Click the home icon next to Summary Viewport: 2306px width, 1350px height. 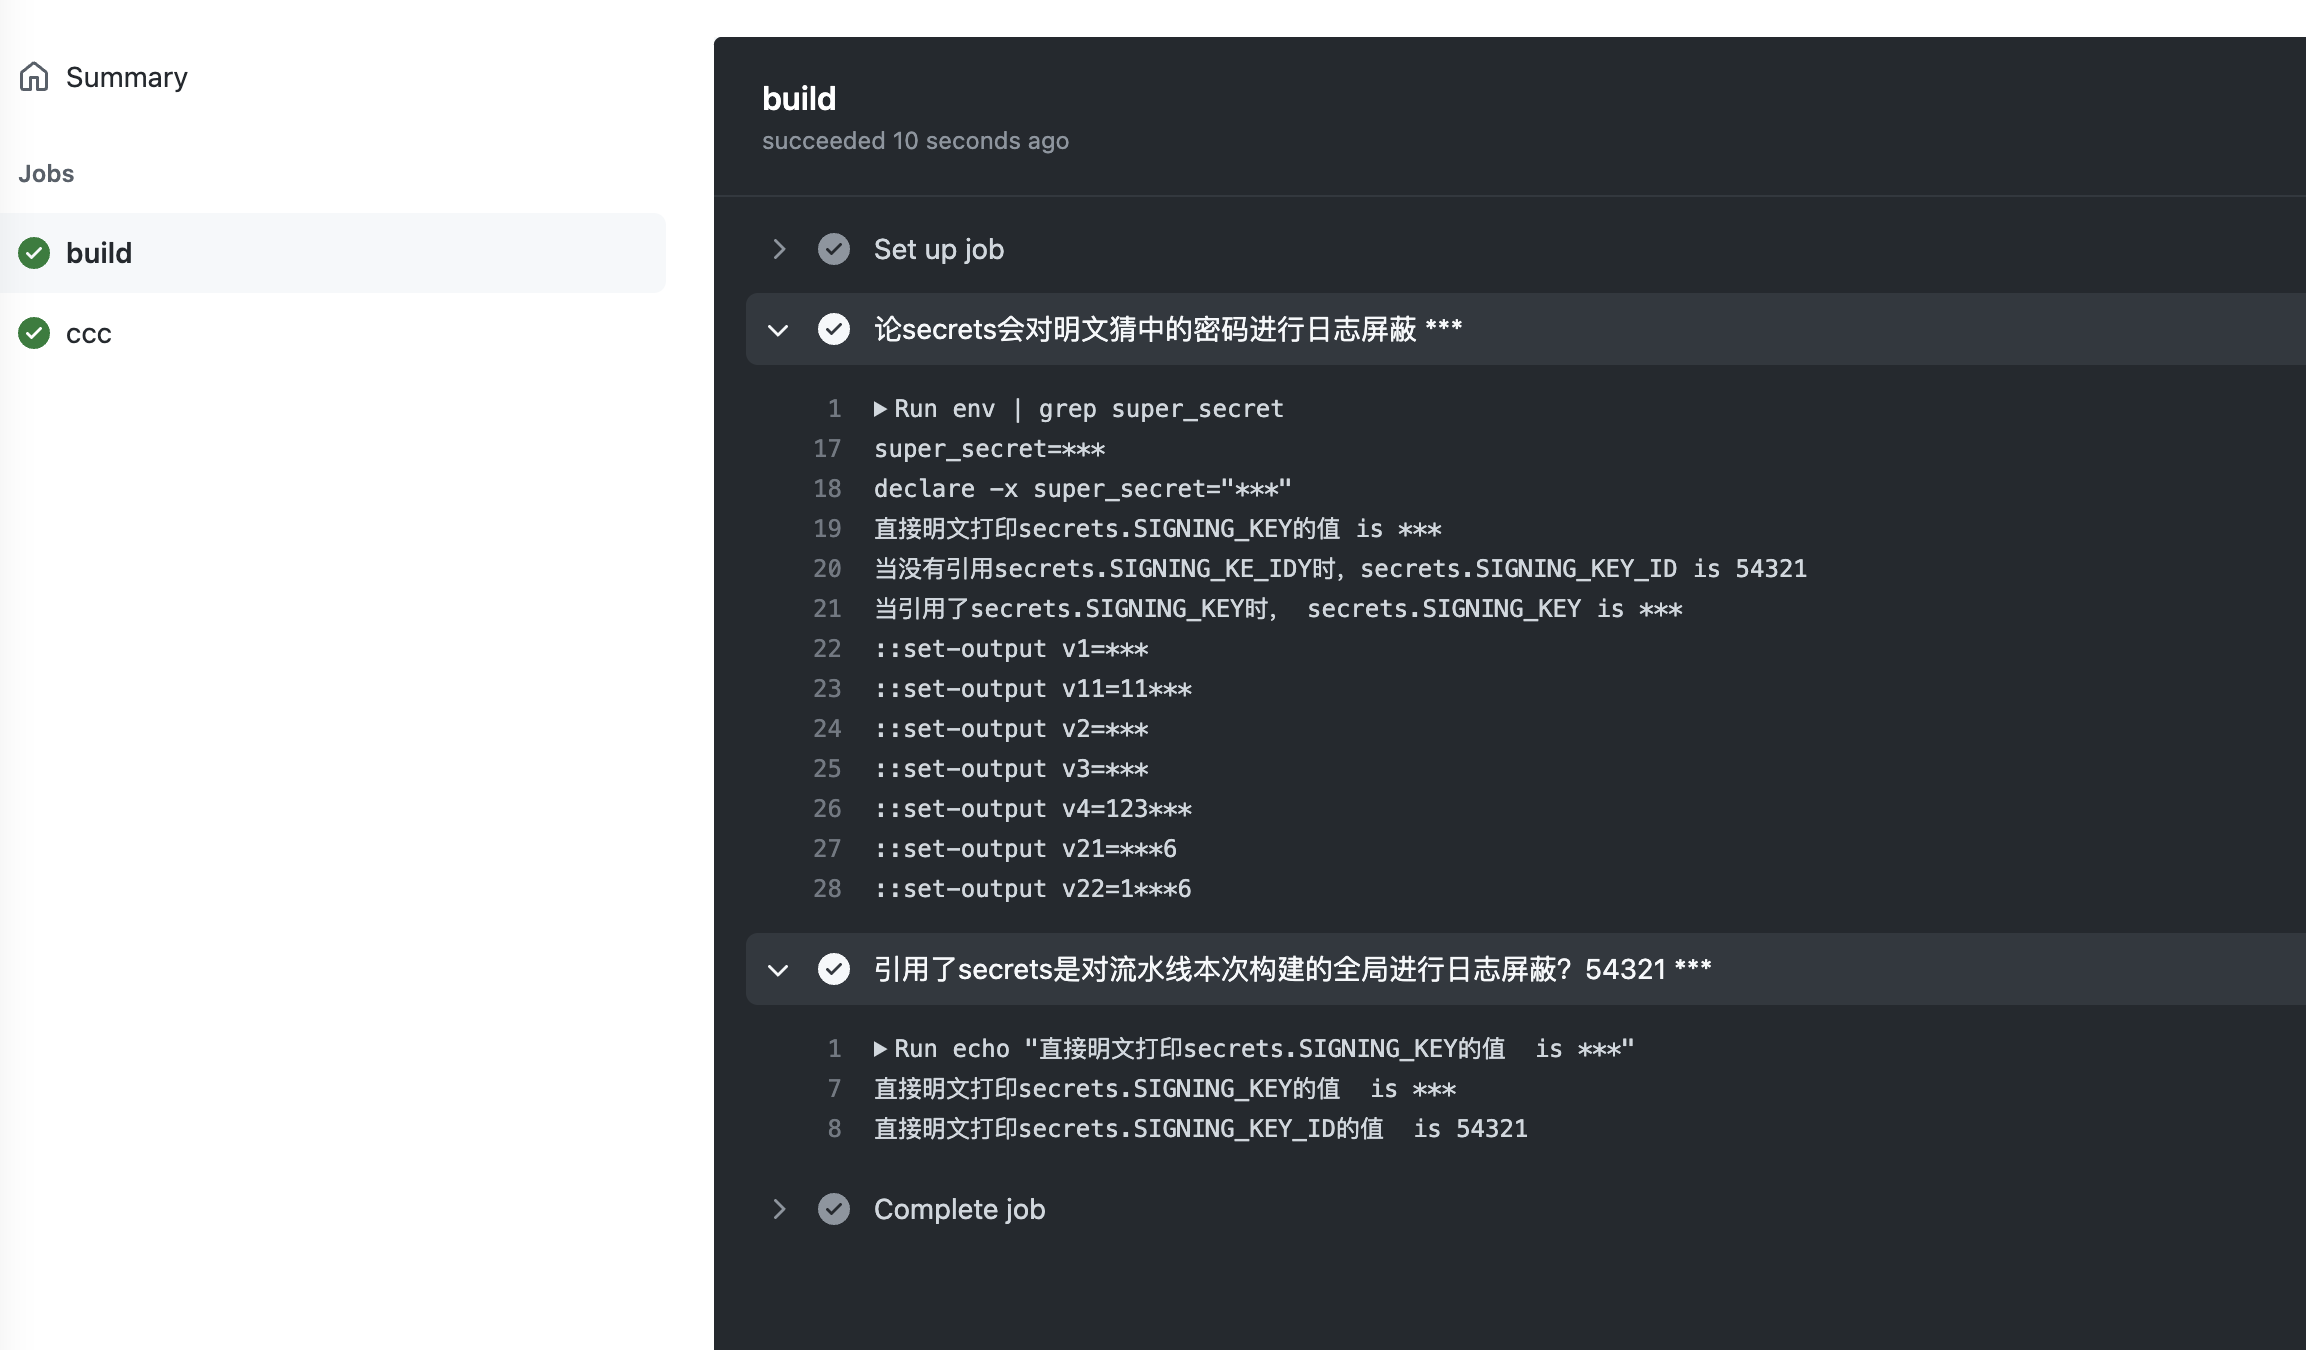click(x=33, y=76)
